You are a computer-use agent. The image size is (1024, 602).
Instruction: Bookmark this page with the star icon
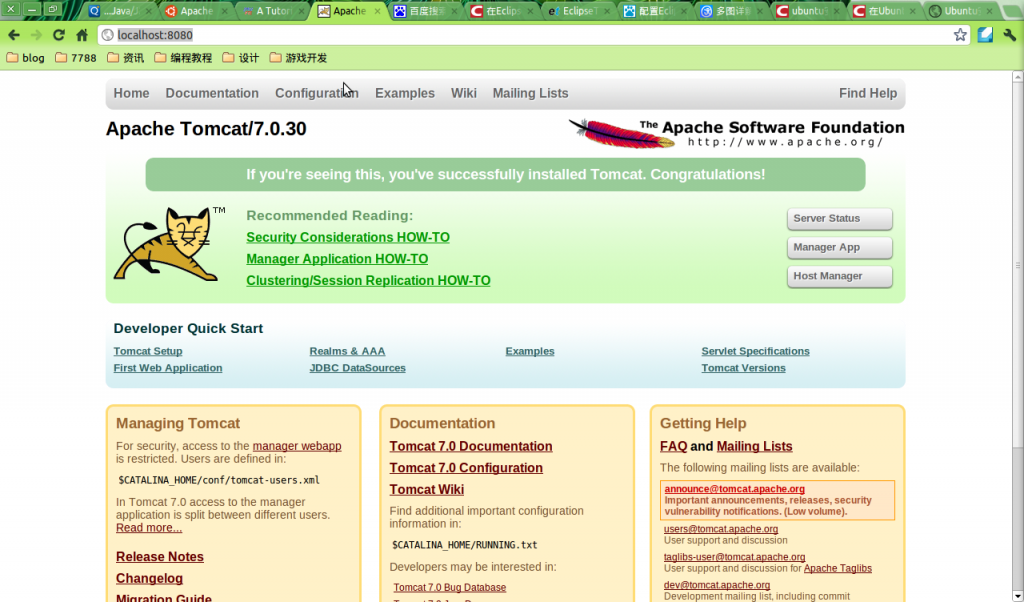click(x=959, y=35)
